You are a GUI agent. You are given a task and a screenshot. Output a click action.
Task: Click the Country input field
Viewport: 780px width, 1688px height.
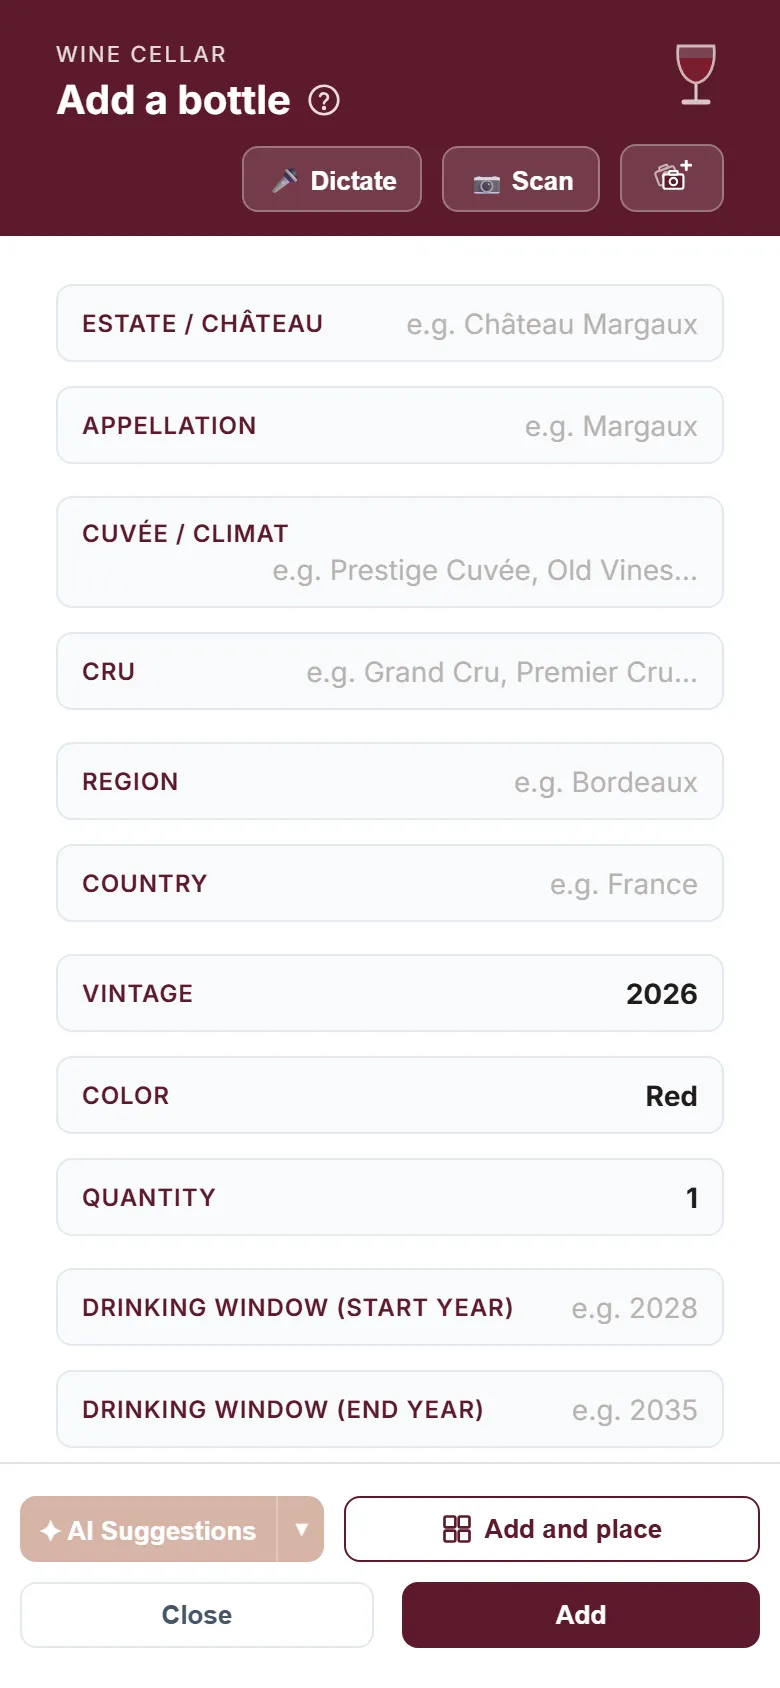point(390,883)
